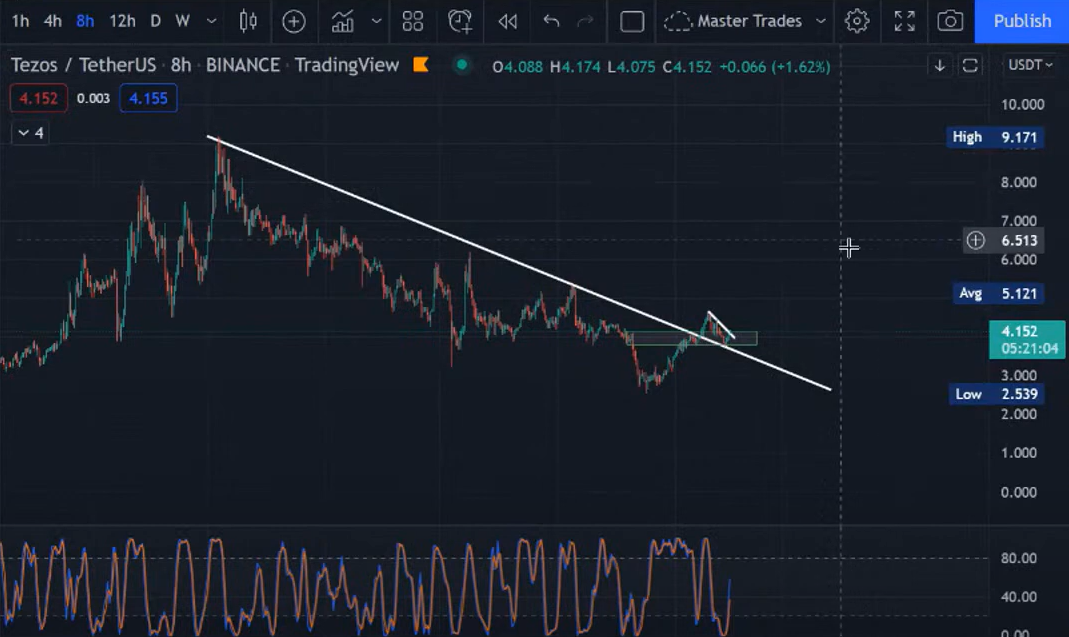Viewport: 1069px width, 637px height.
Task: Select the 12h timeframe
Action: [x=122, y=21]
